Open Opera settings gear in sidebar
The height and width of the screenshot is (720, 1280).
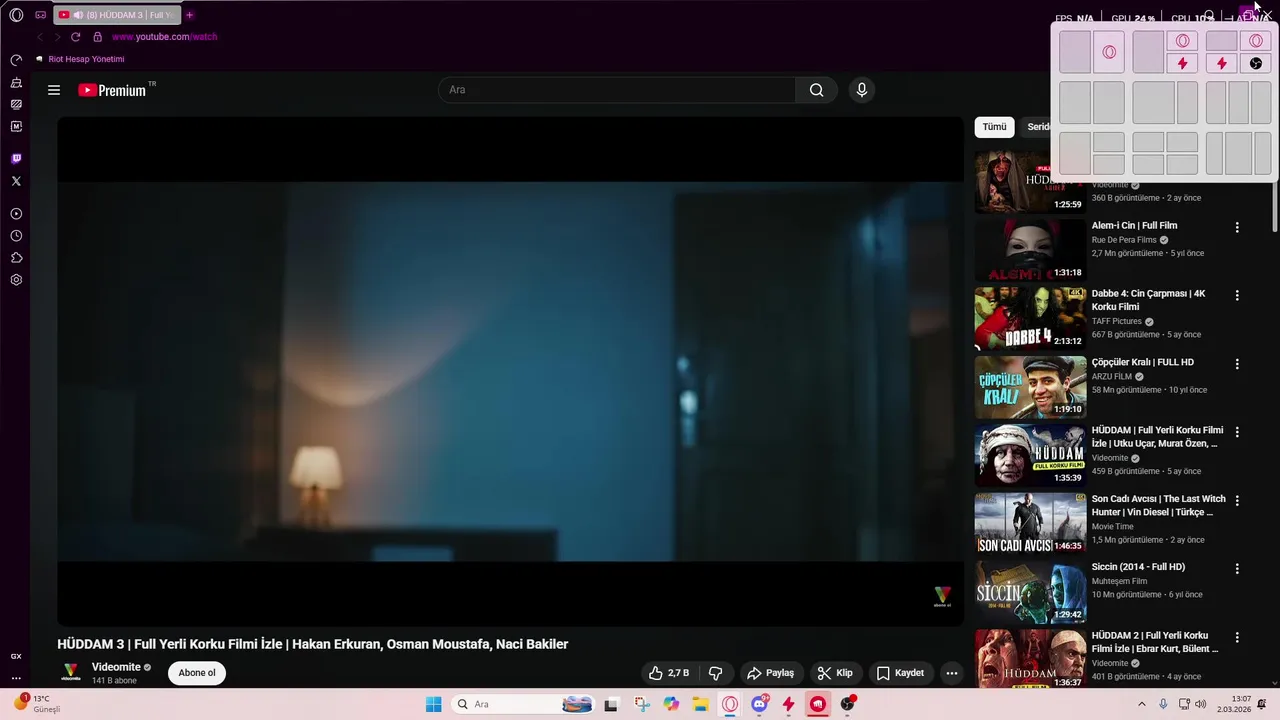point(16,280)
